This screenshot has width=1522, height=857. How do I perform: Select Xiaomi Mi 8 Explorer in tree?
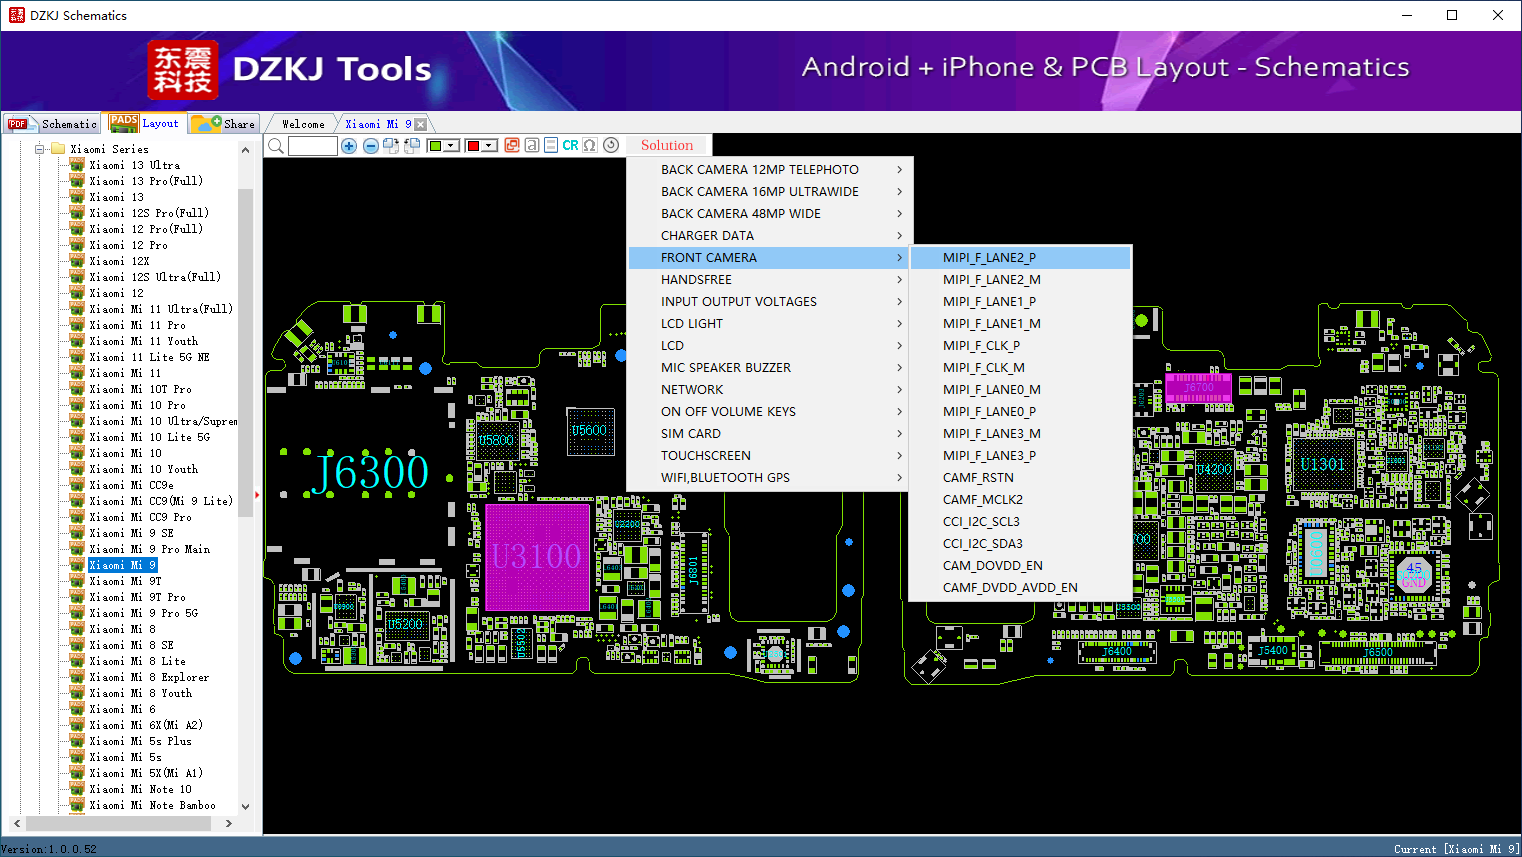pos(149,677)
